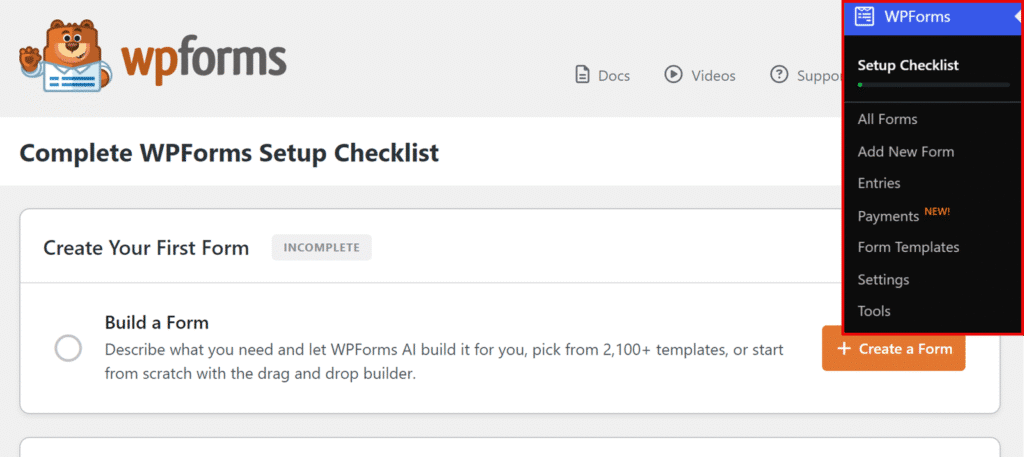Viewport: 1024px width, 457px height.
Task: Open the WPForms sidebar menu header
Action: [x=933, y=18]
